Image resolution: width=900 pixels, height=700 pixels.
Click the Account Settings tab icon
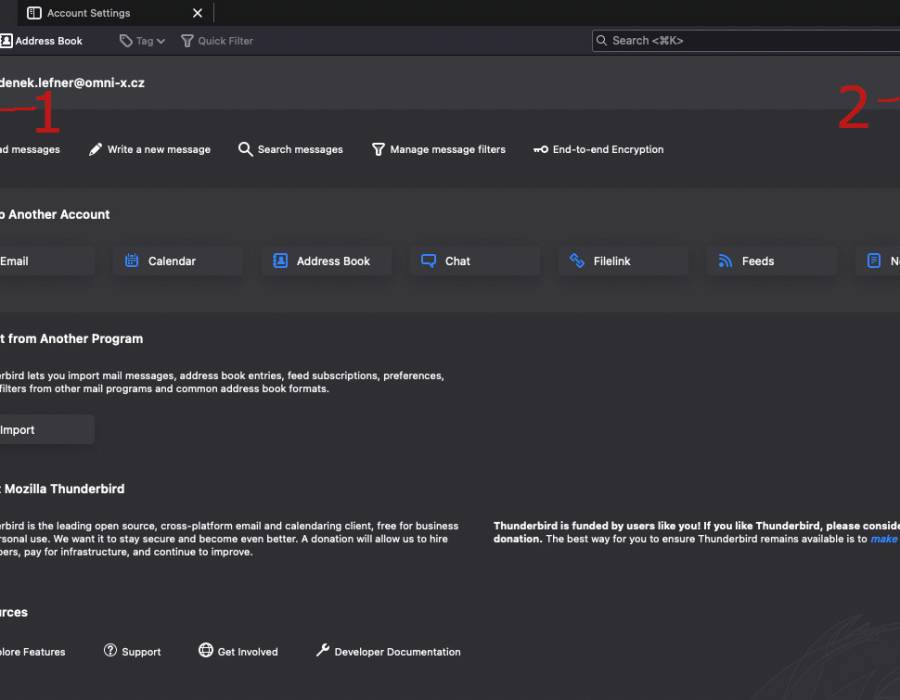(34, 13)
